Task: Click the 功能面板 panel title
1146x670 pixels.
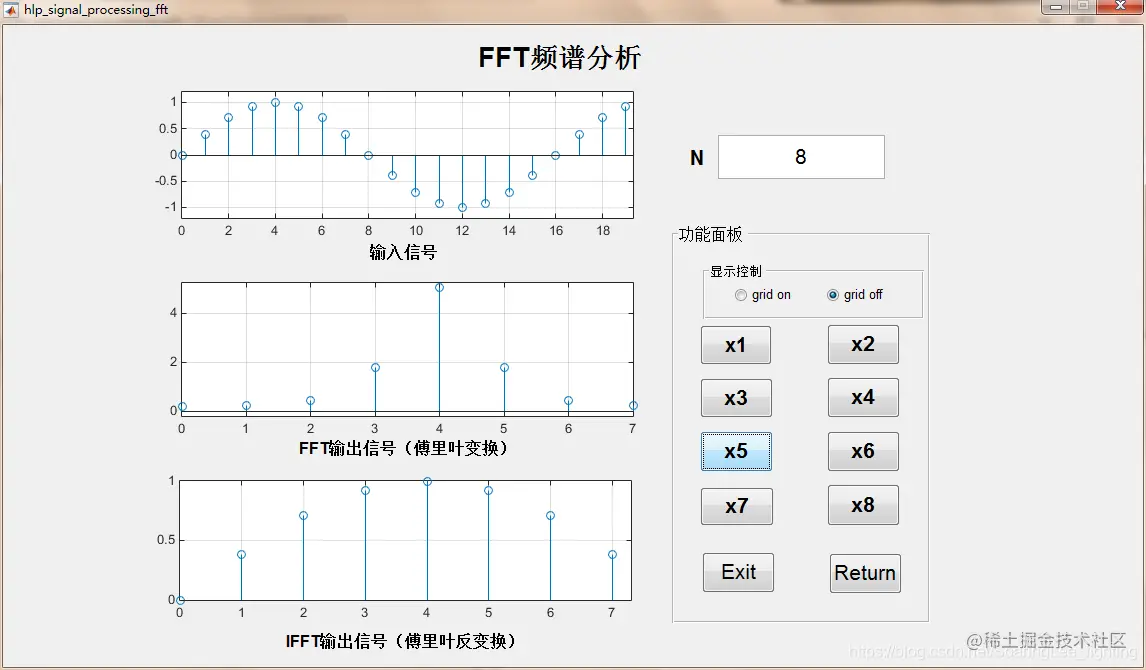Action: tap(710, 235)
